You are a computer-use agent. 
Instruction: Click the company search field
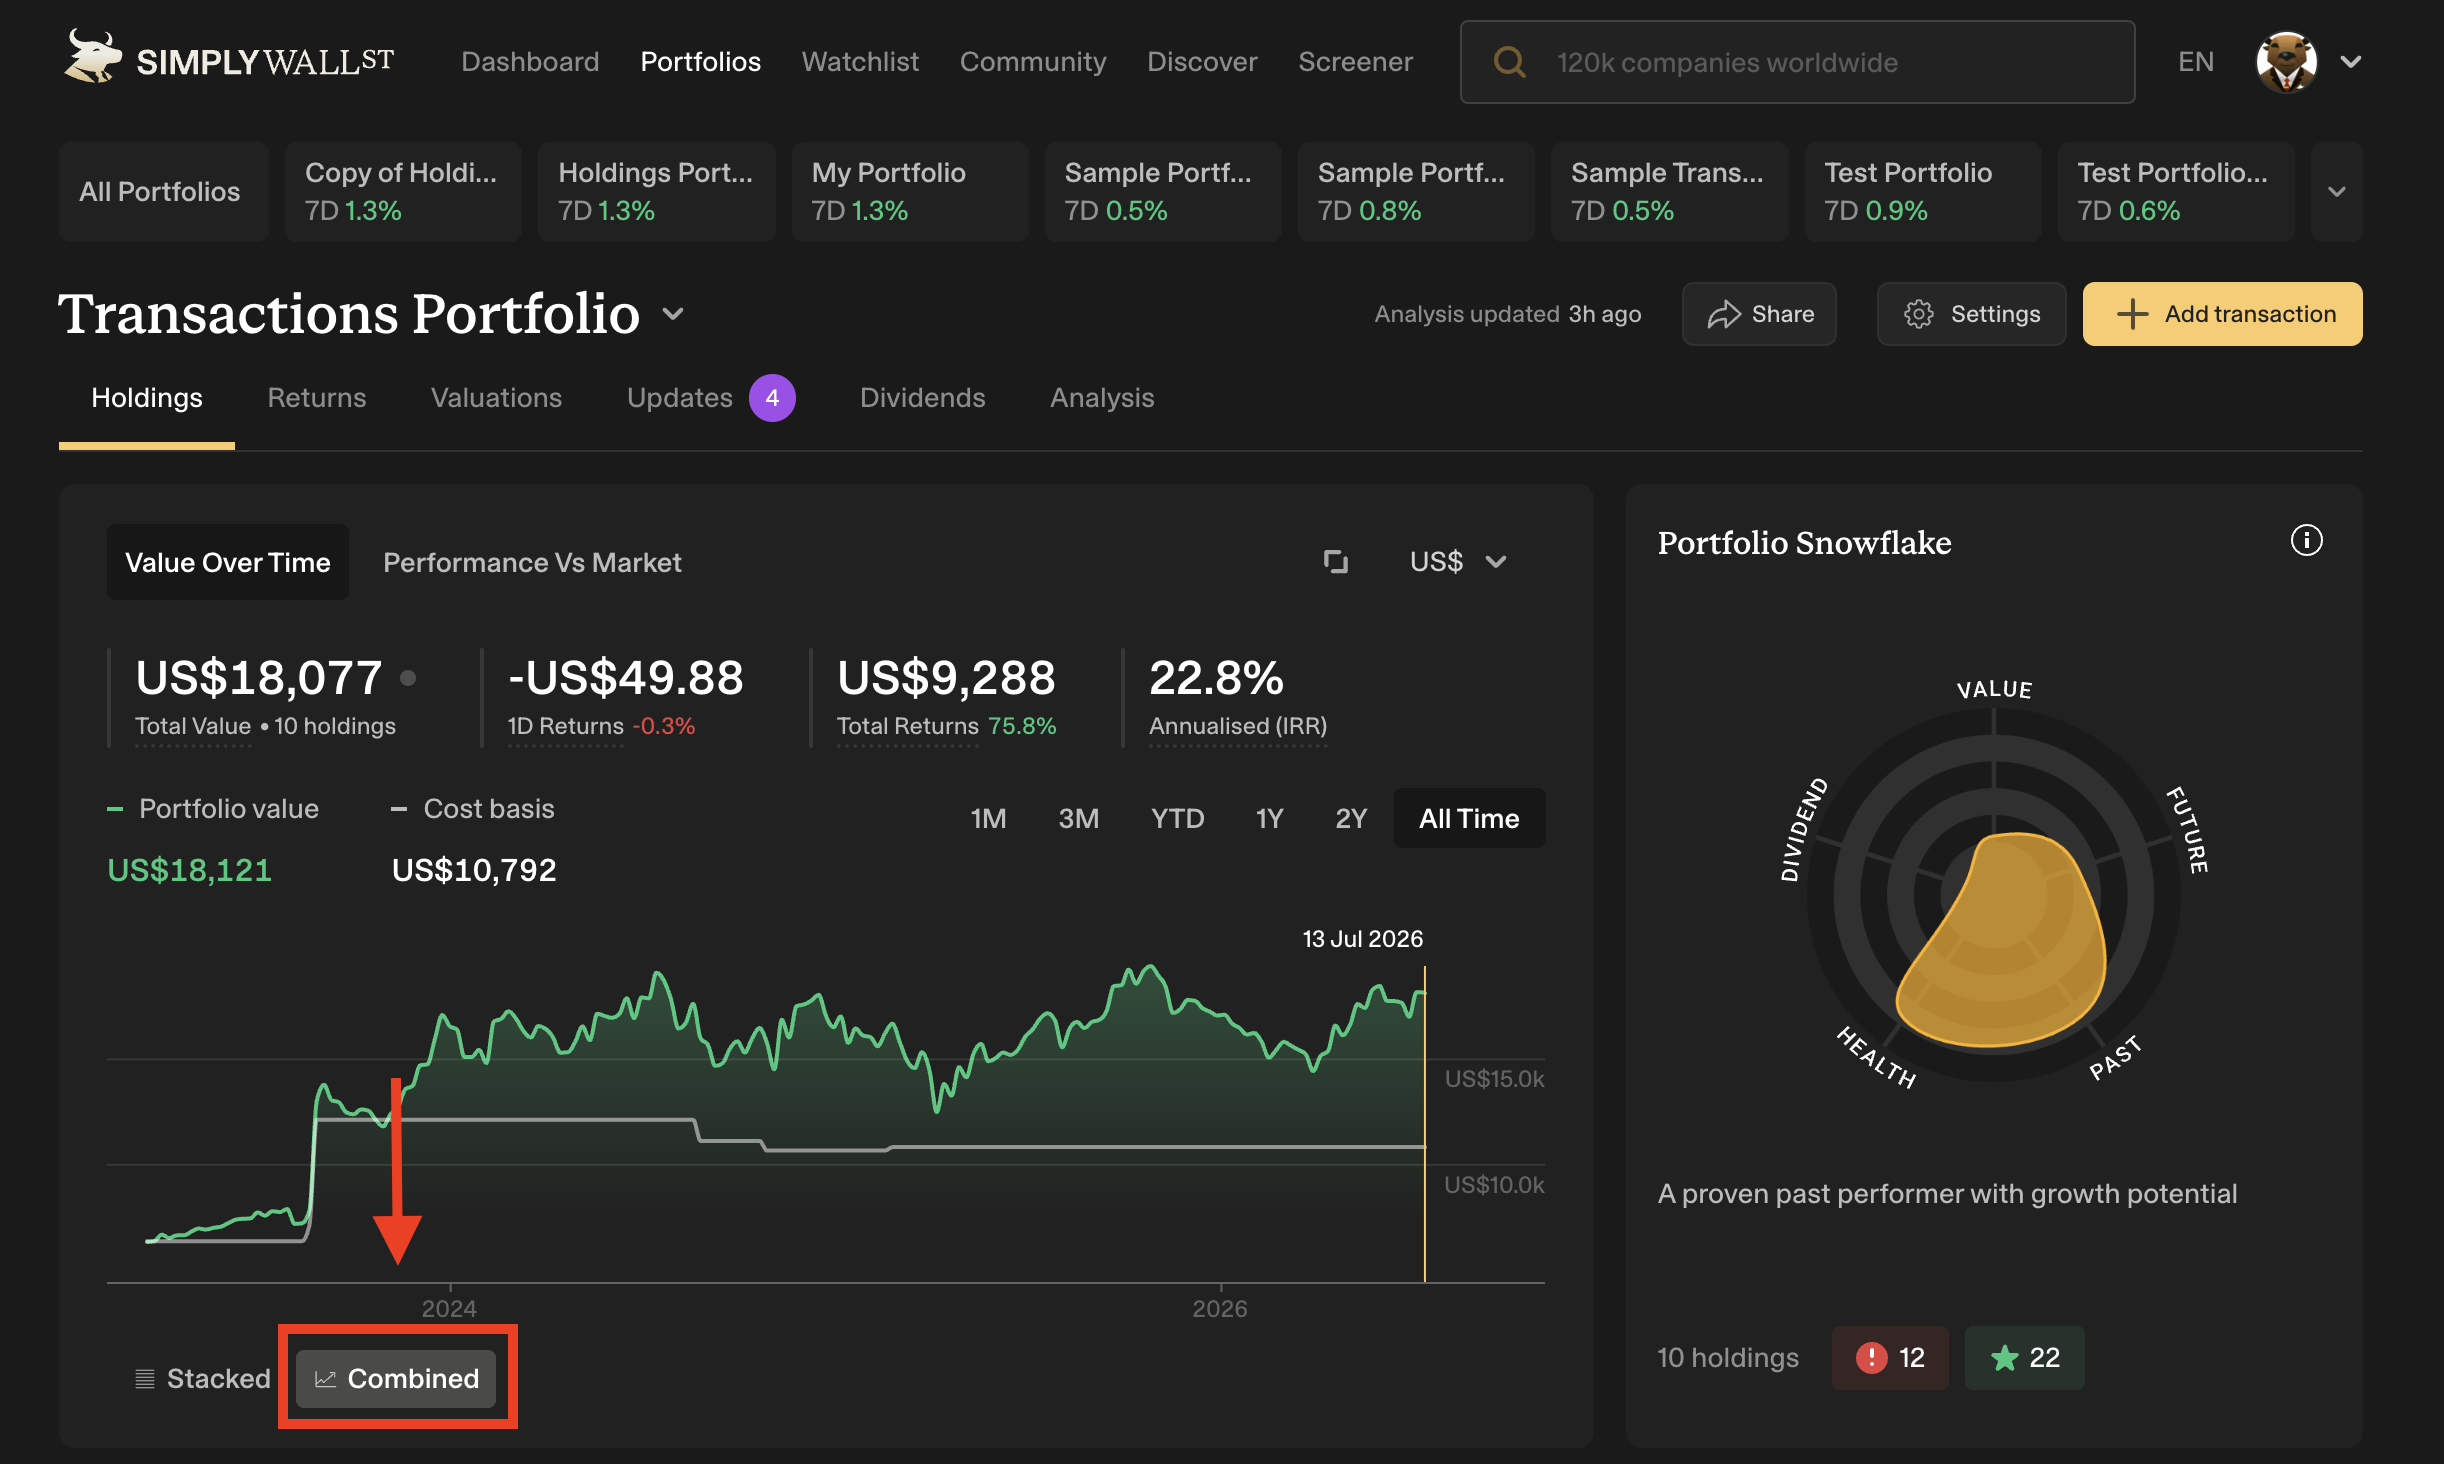coord(1797,62)
